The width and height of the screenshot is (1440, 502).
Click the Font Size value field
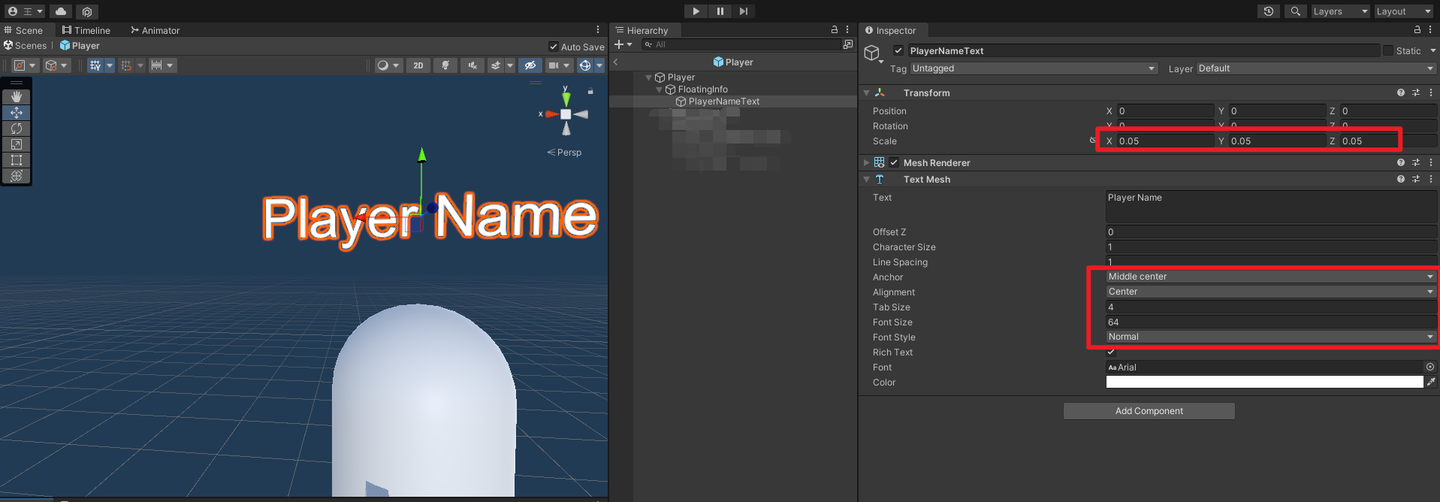coord(1271,322)
